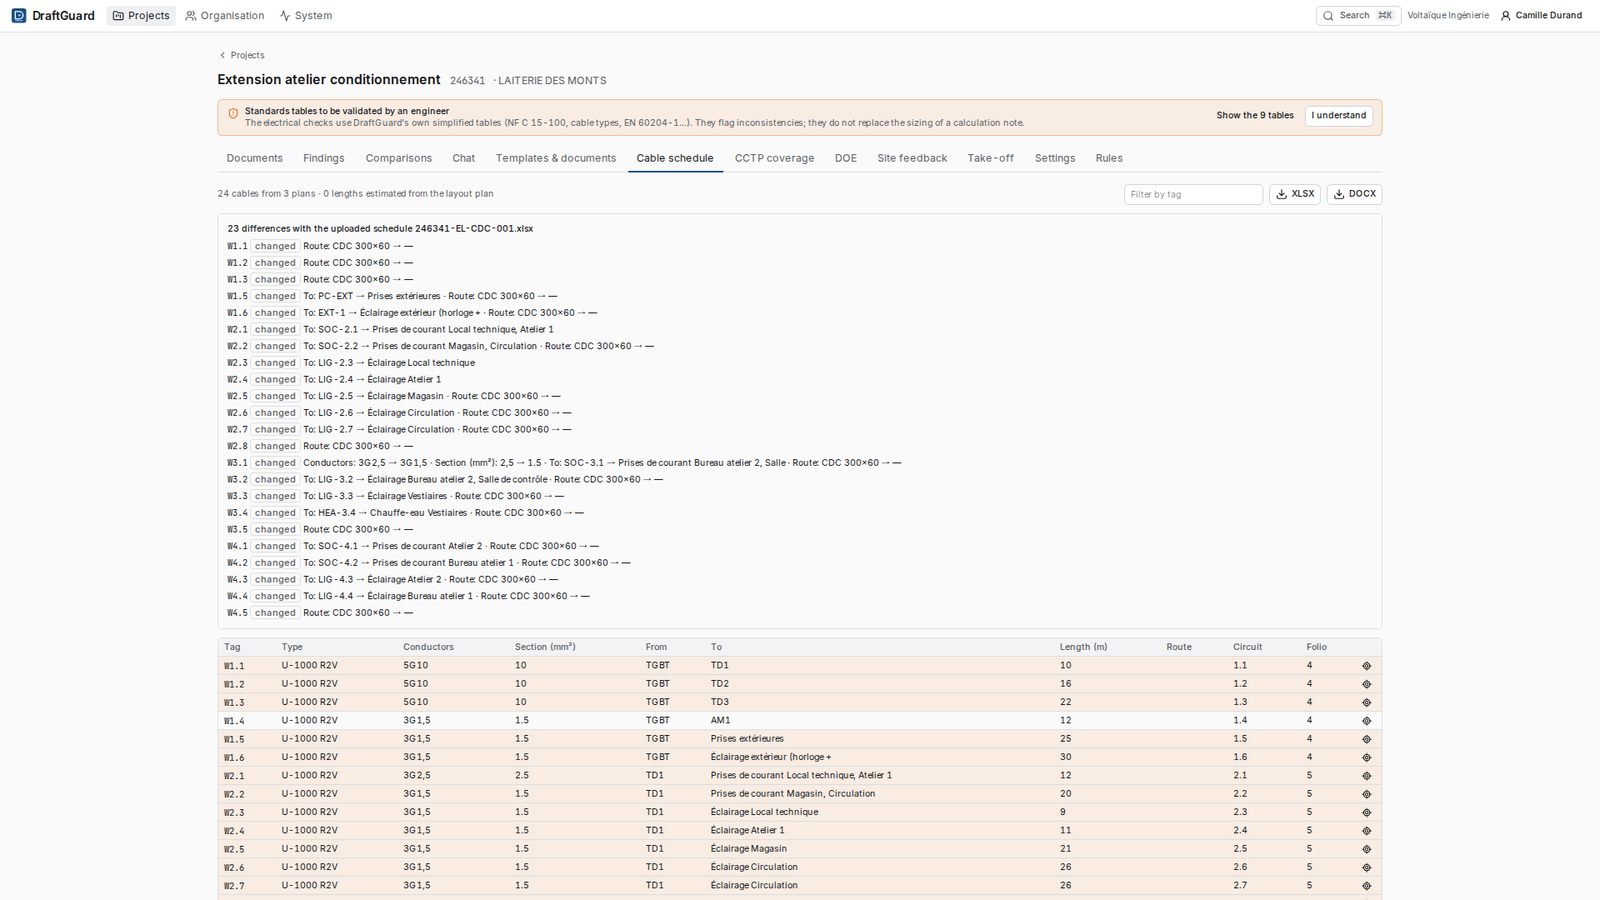The width and height of the screenshot is (1600, 900).
Task: Click the locate icon on row W2.3
Action: pos(1366,813)
